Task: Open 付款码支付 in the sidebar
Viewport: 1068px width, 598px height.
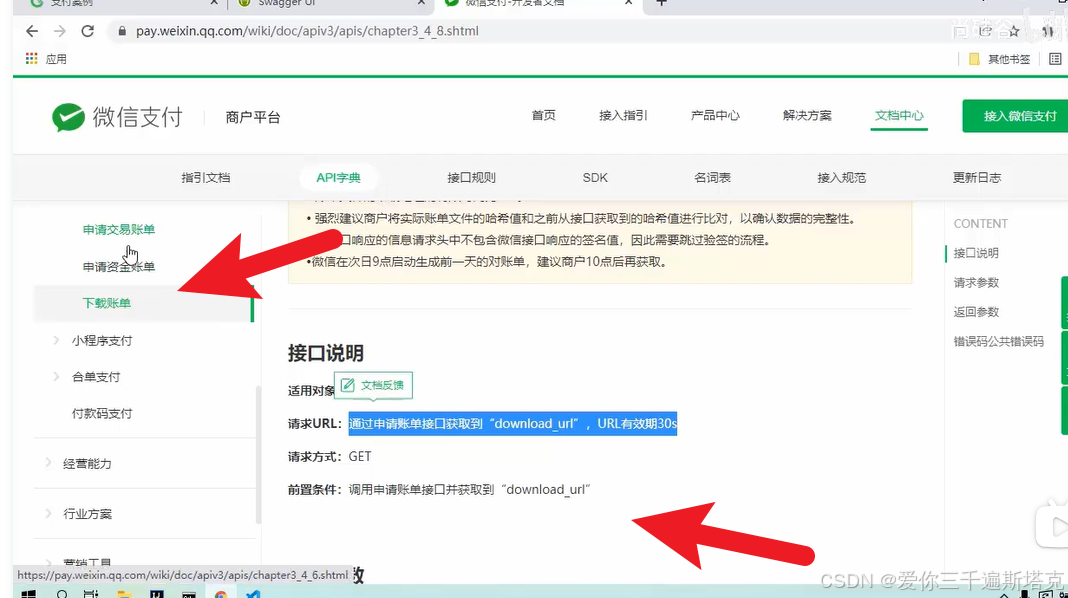Action: coord(102,413)
